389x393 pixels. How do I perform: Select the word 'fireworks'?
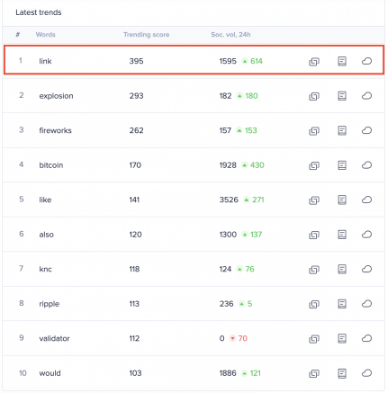[x=55, y=130]
